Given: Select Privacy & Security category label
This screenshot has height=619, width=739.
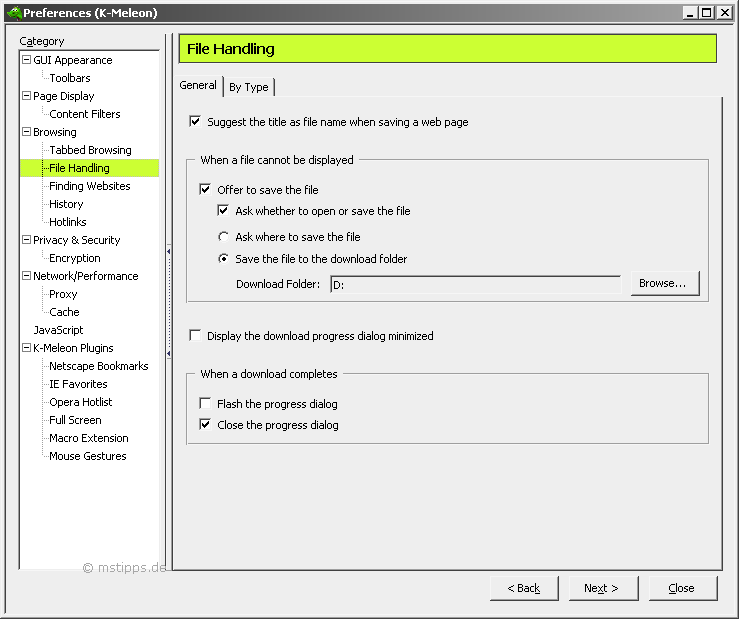Looking at the screenshot, I should [x=76, y=240].
